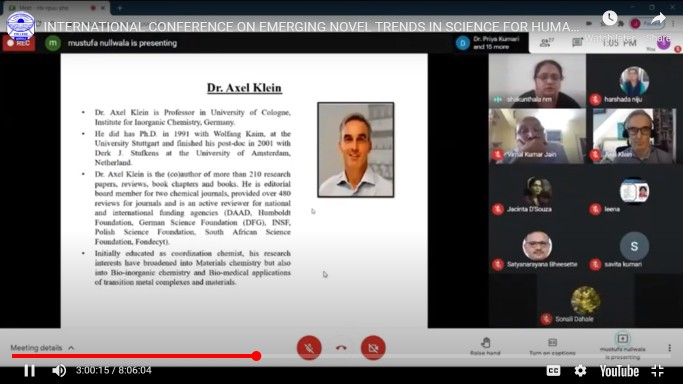Exit fullscreen mode icon
This screenshot has width=683, height=384.
coord(657,371)
